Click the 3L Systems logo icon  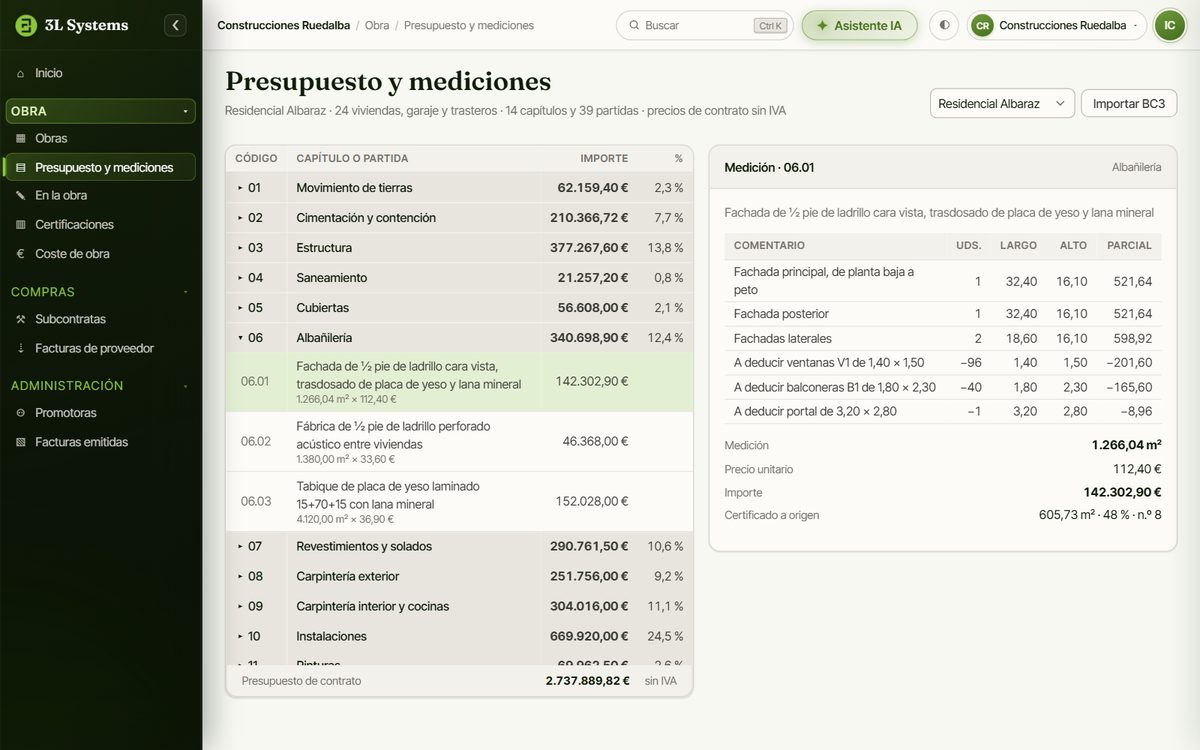[26, 25]
